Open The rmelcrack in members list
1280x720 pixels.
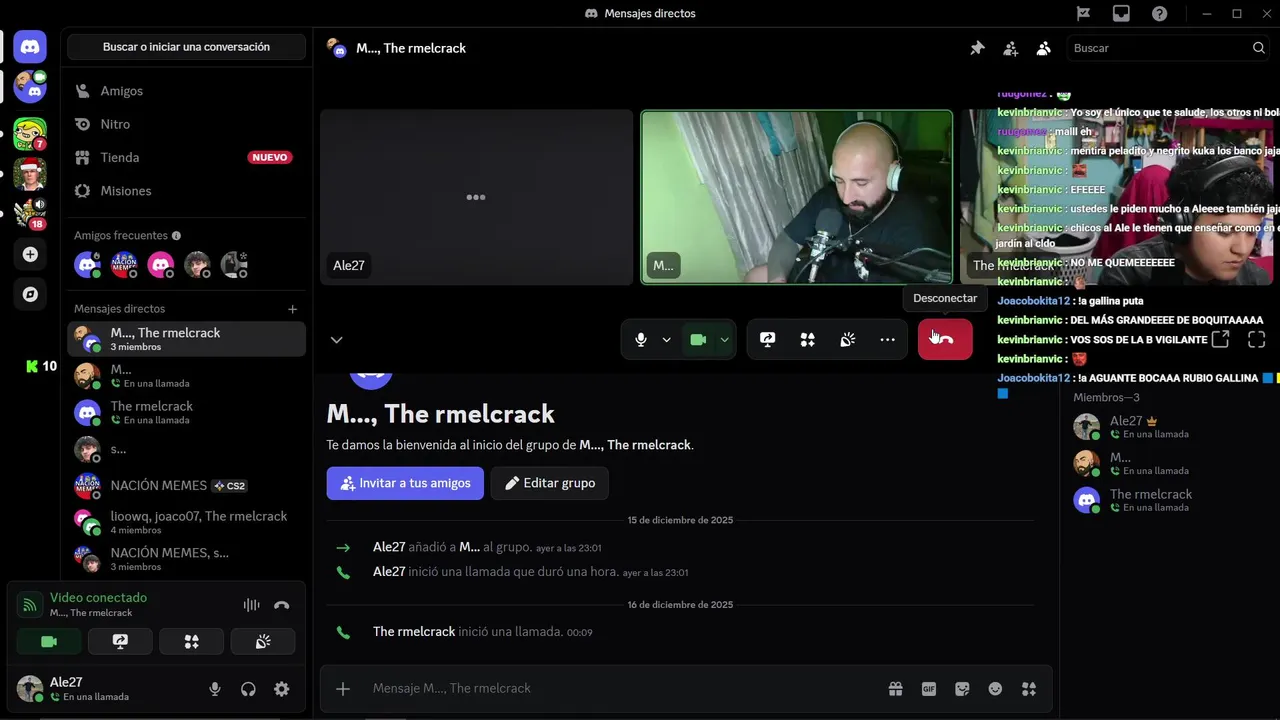click(1166, 500)
